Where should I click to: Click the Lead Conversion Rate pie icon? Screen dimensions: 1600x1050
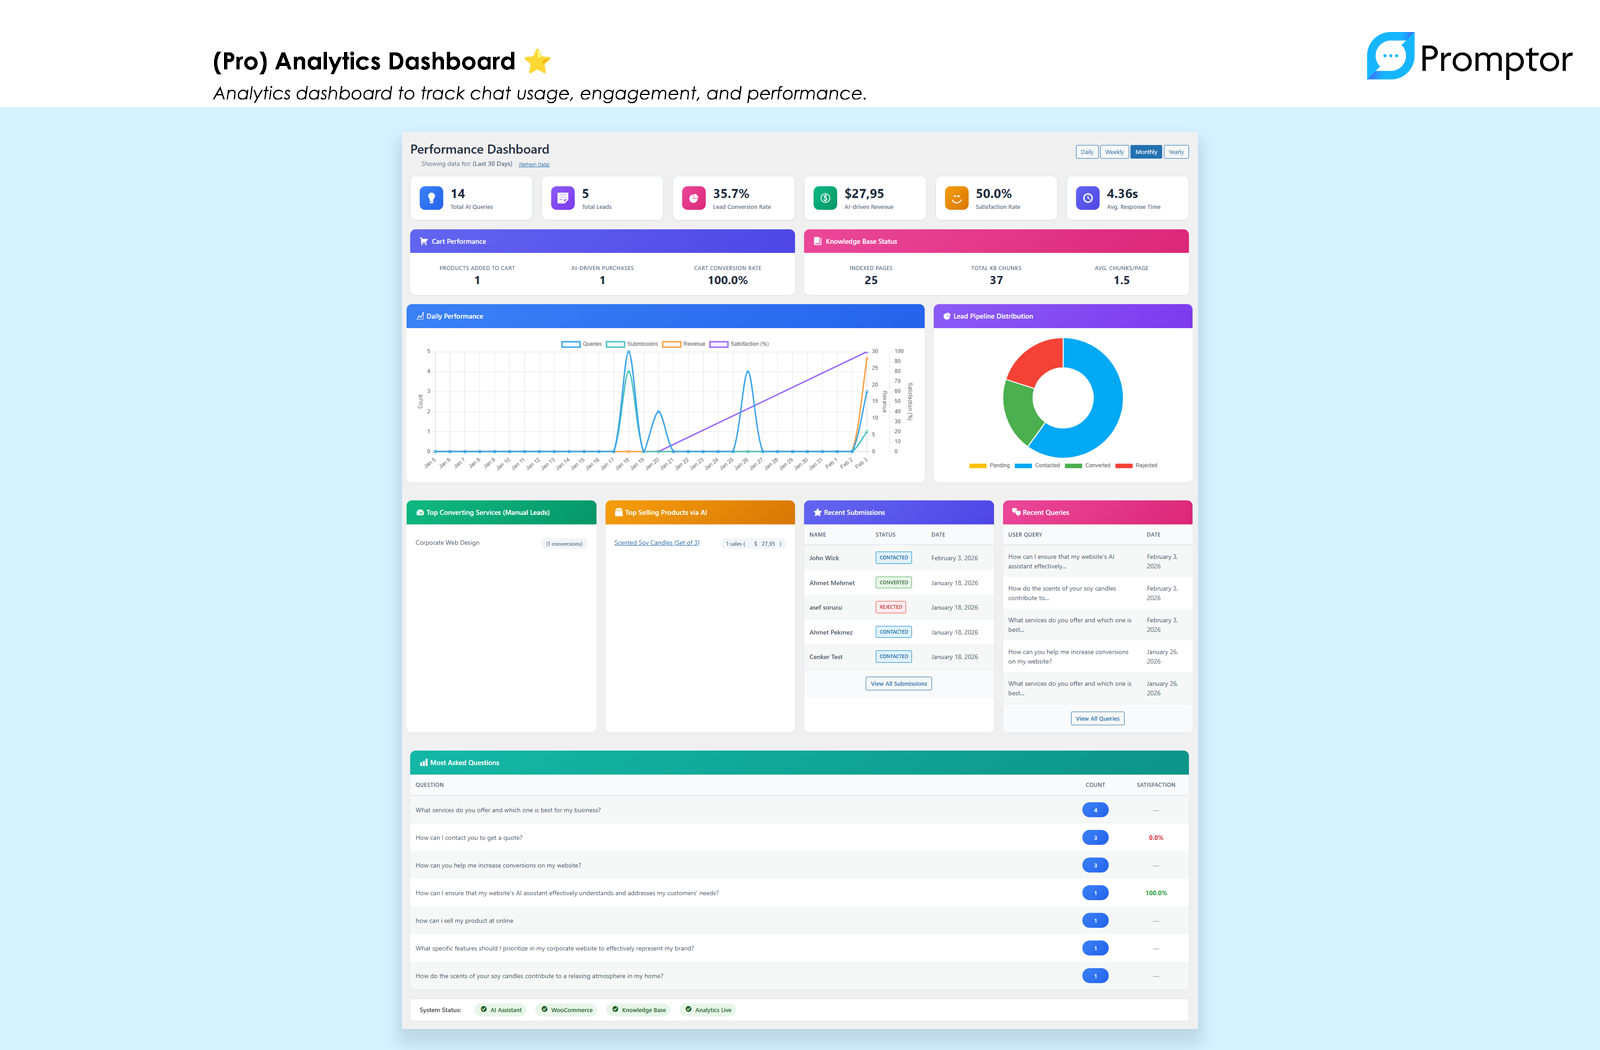694,198
